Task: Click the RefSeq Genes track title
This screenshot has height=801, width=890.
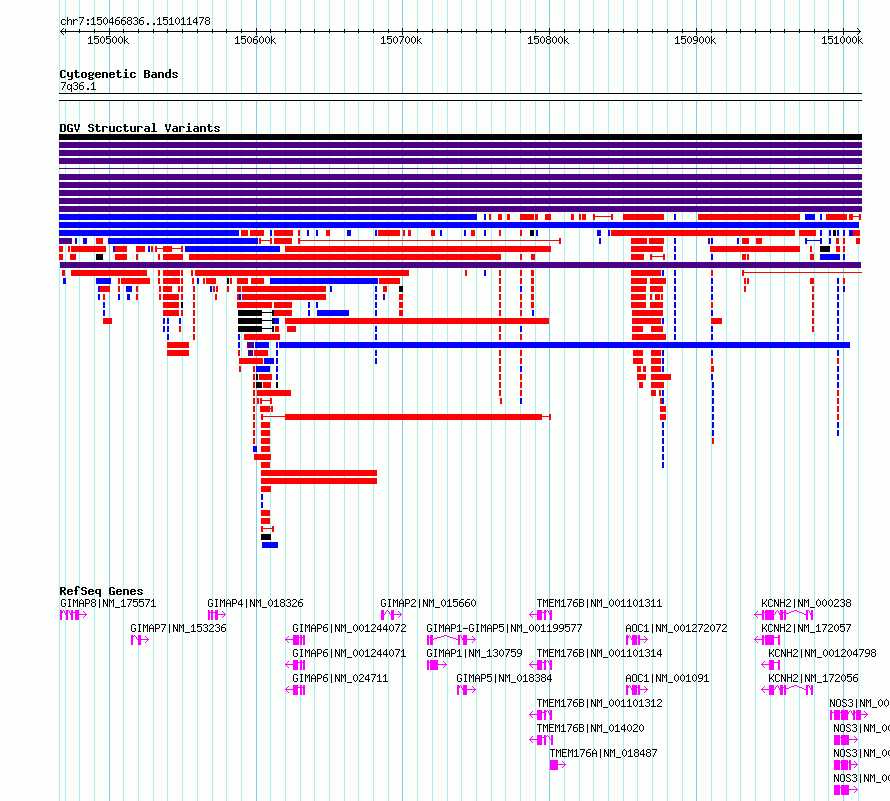Action: pyautogui.click(x=101, y=591)
